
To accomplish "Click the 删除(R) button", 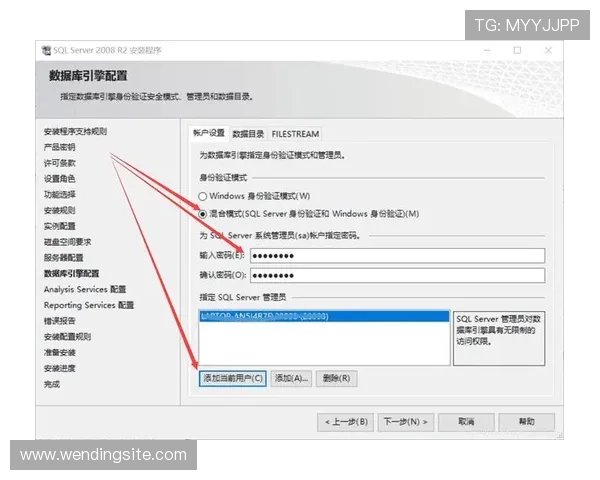I will 336,379.
